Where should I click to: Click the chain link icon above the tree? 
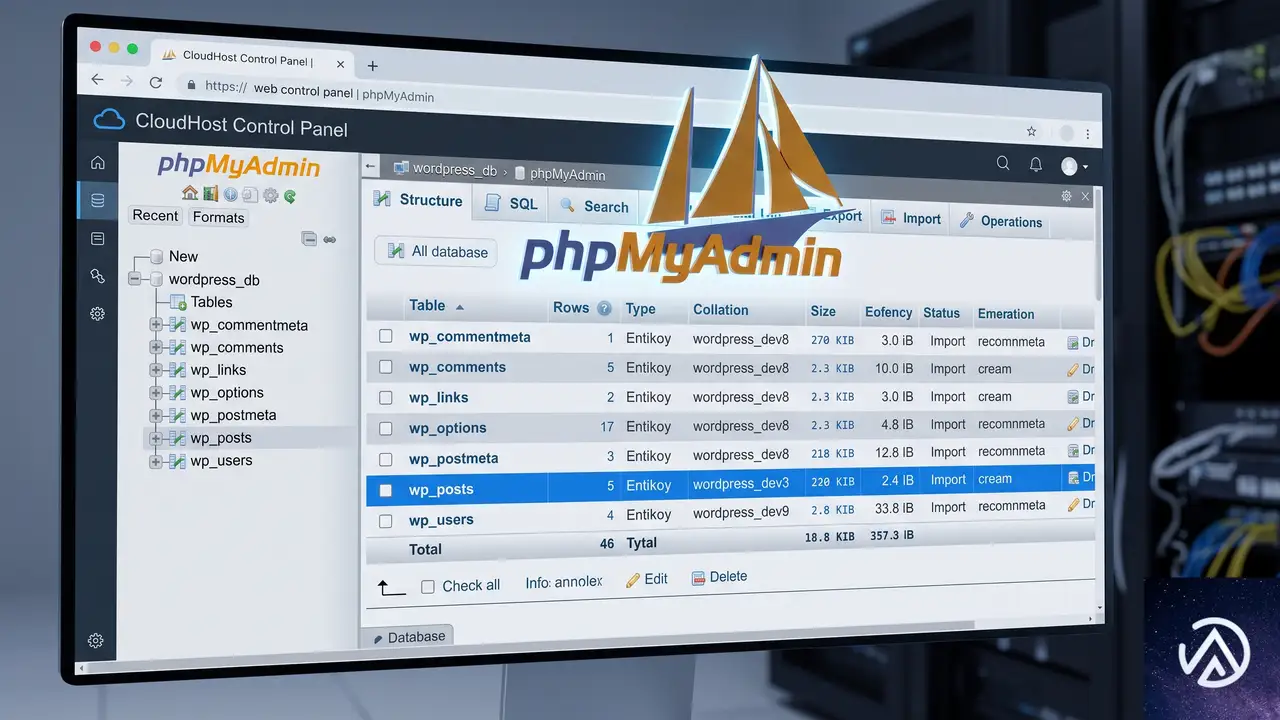[x=329, y=240]
